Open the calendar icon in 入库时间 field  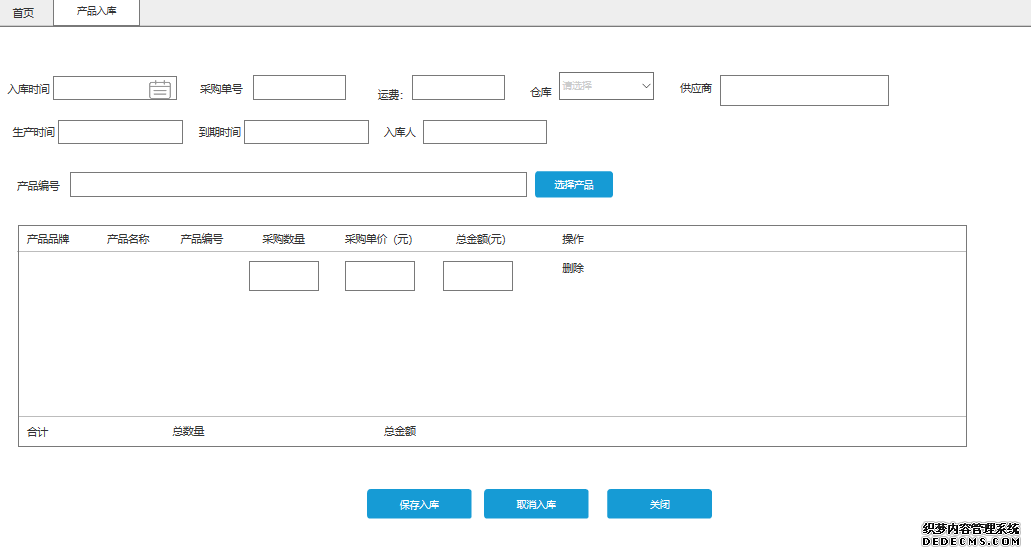pyautogui.click(x=160, y=89)
